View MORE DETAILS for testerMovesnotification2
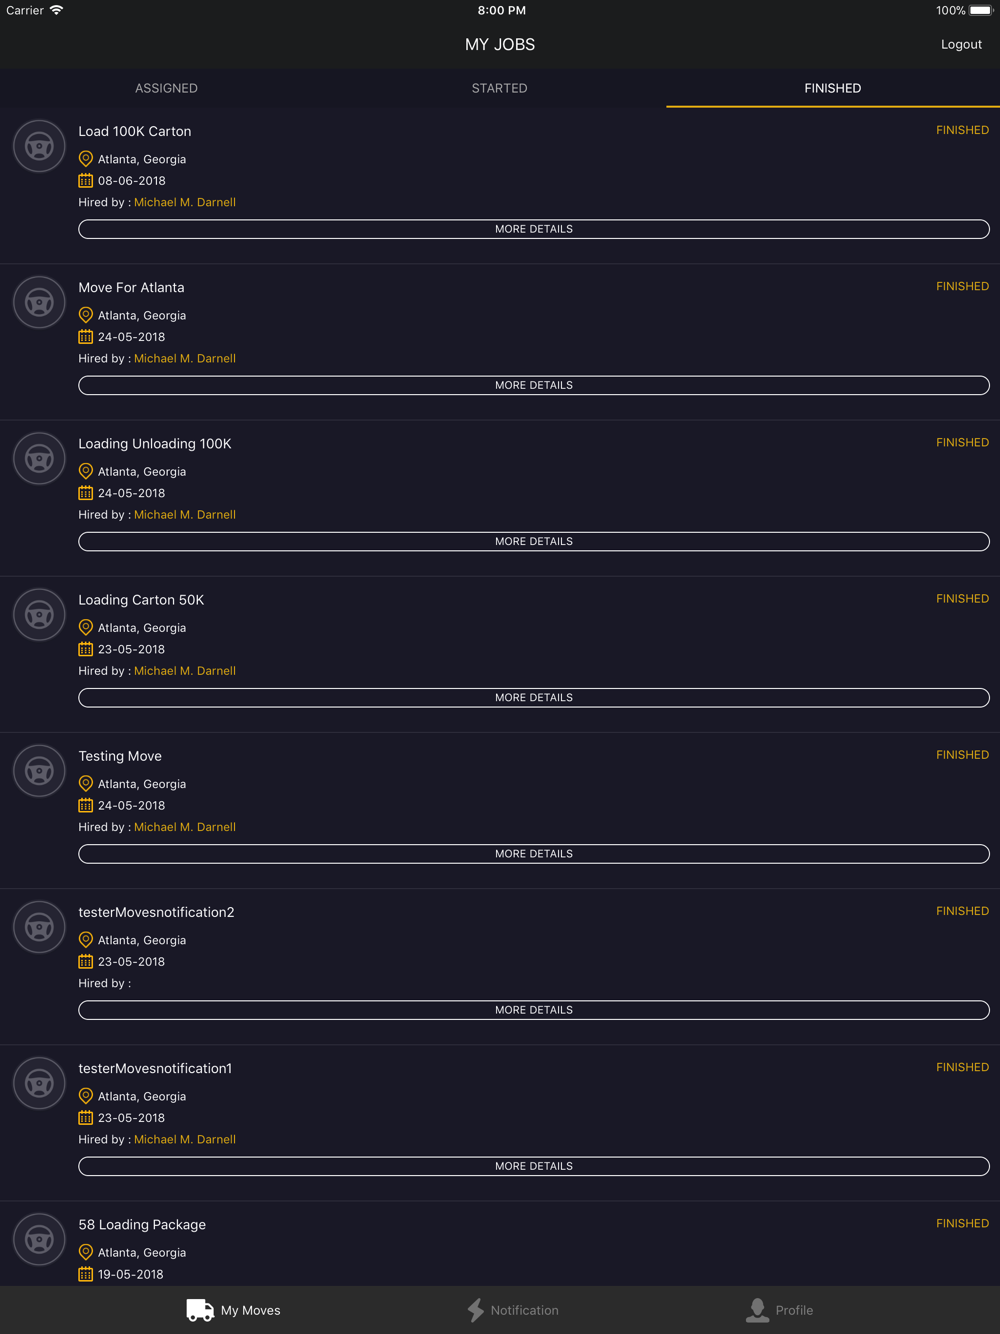This screenshot has height=1334, width=1000. [534, 1010]
